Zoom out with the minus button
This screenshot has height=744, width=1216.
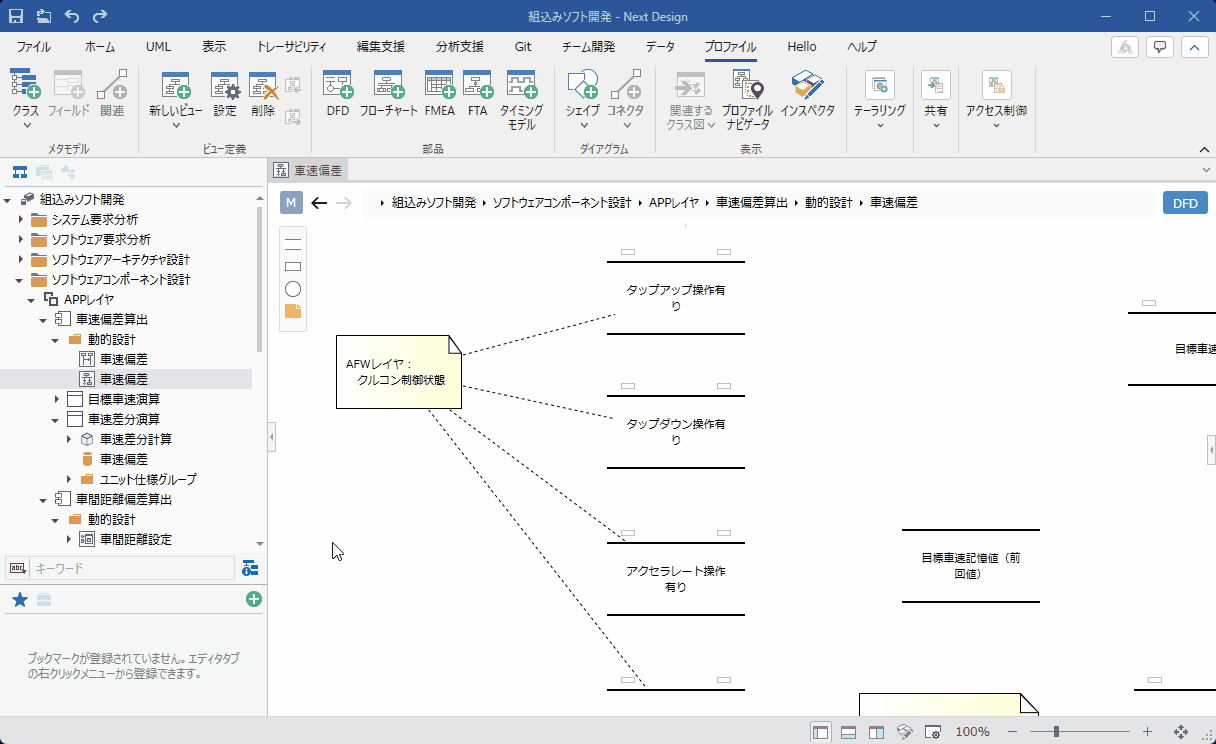point(1014,732)
